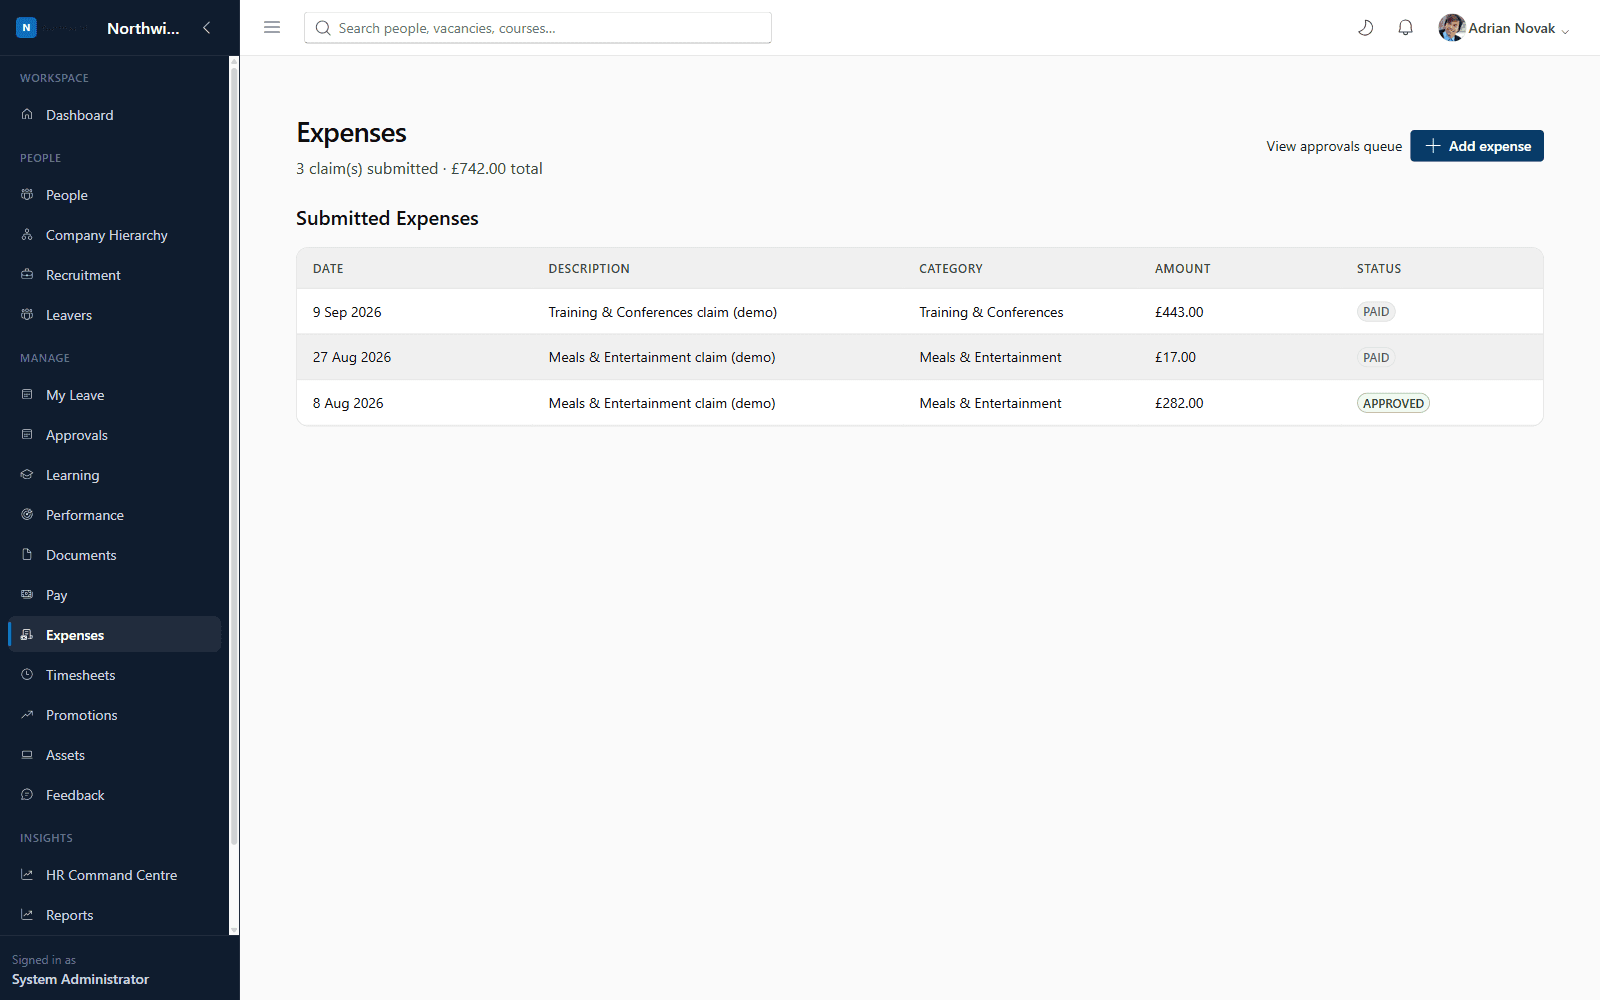This screenshot has height=1000, width=1600.
Task: Click the £17.00 amount cell
Action: click(1175, 357)
